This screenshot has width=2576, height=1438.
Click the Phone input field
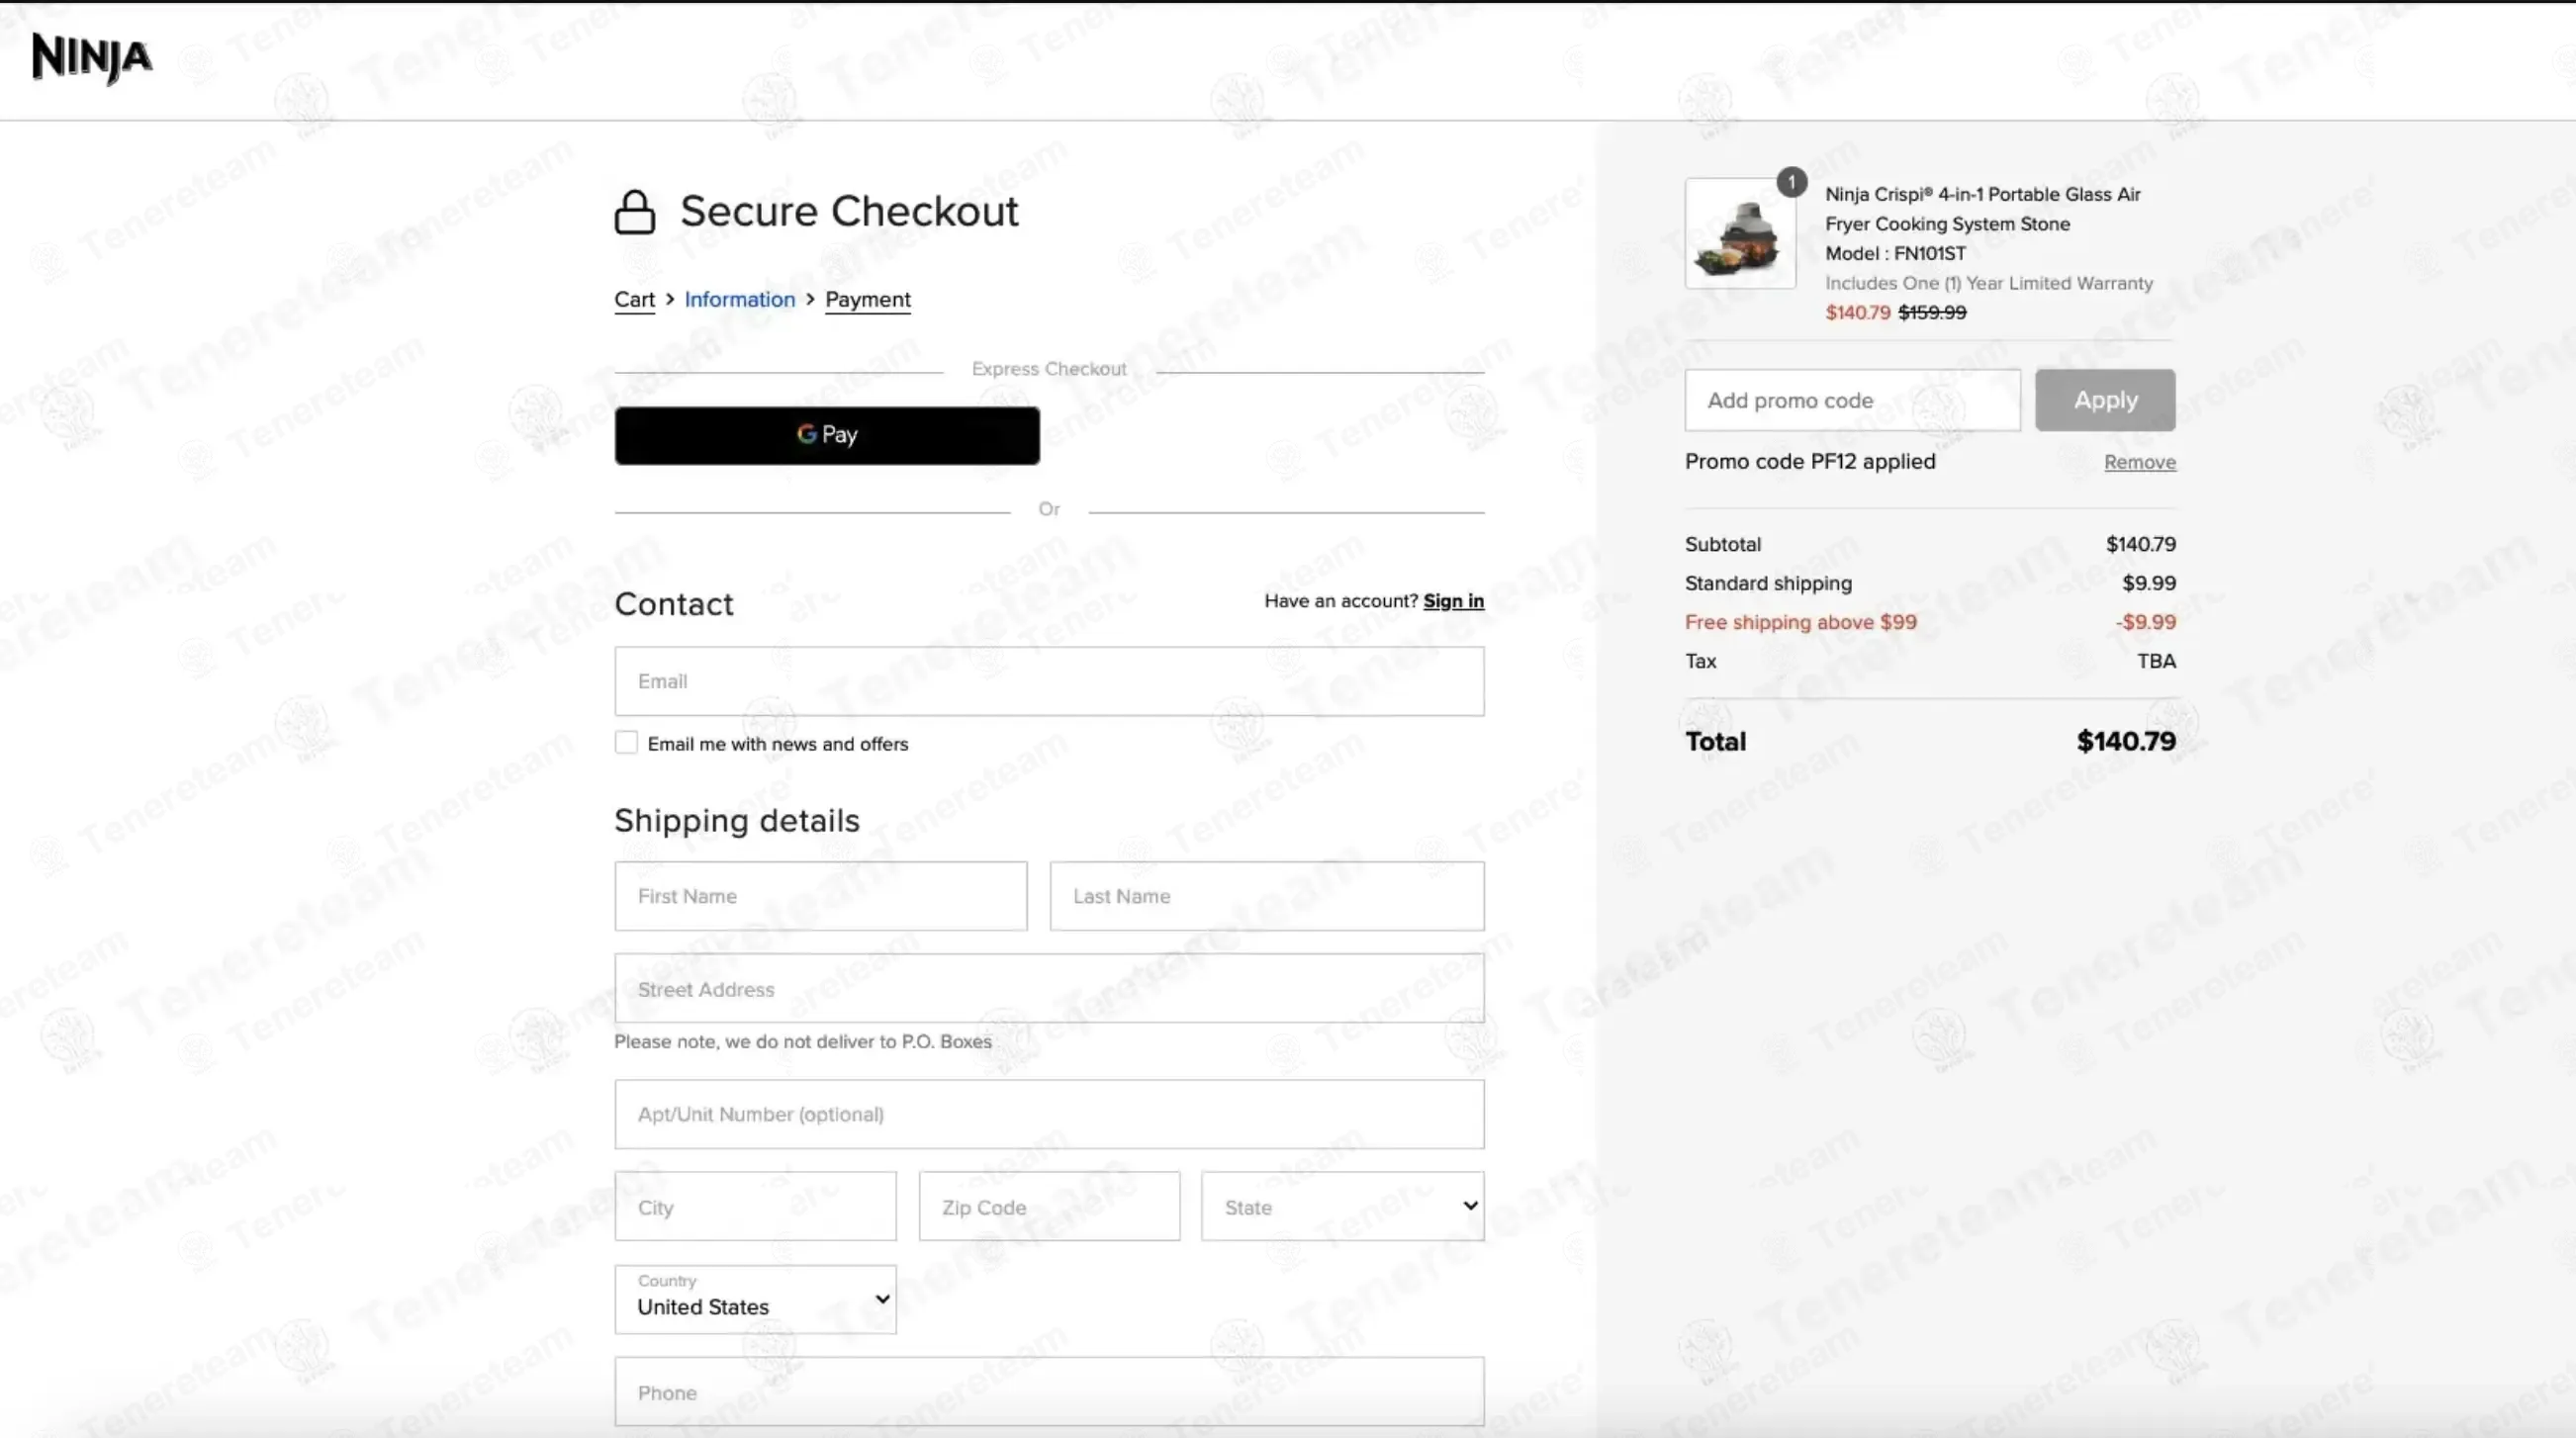click(1049, 1392)
